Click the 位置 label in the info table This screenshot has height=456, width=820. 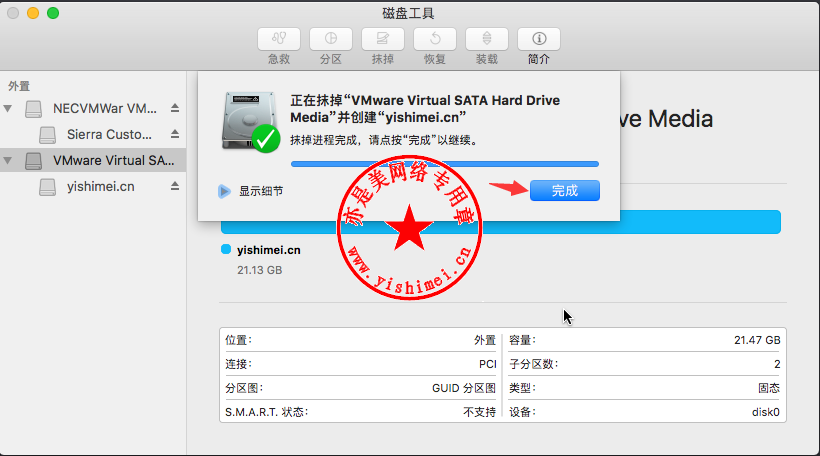[238, 340]
